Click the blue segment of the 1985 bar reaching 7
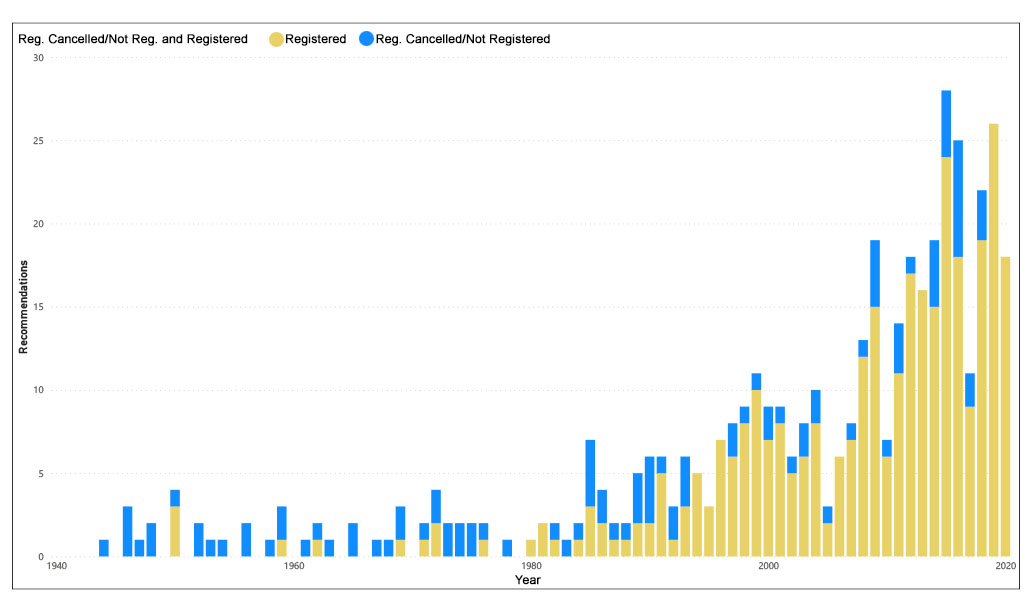The height and width of the screenshot is (612, 1032). coord(590,473)
